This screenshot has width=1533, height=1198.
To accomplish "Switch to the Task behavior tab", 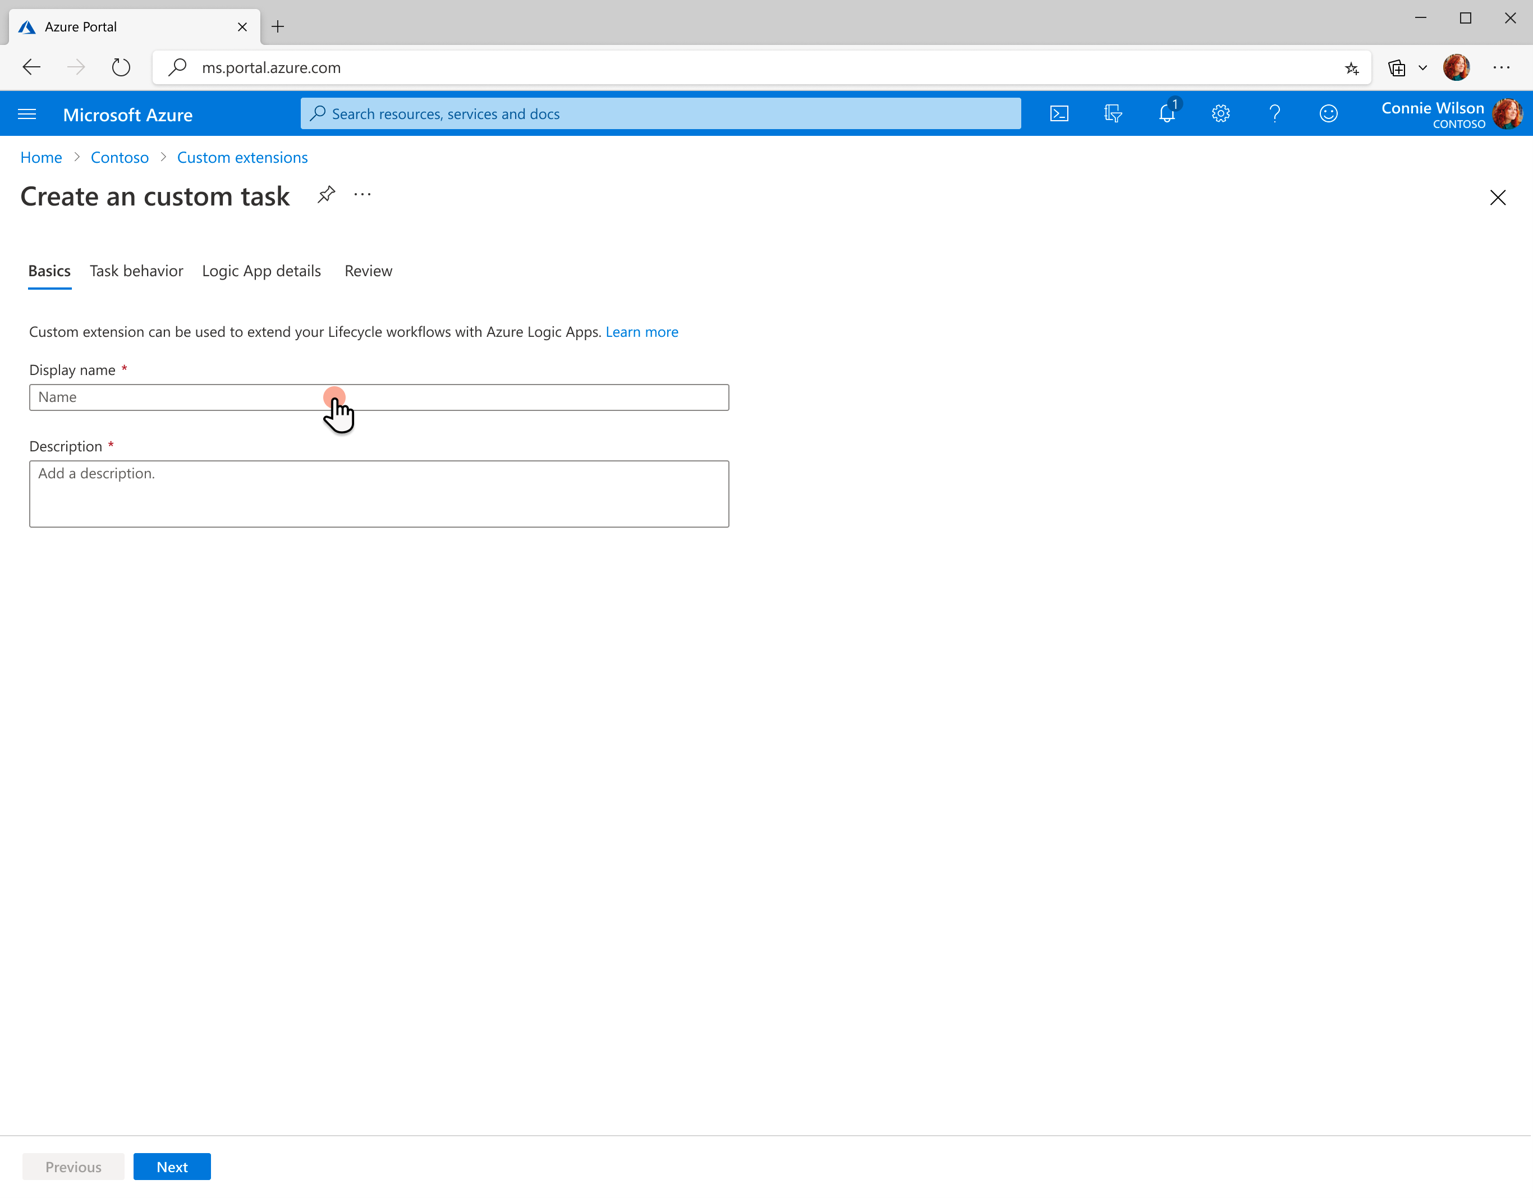I will [136, 271].
